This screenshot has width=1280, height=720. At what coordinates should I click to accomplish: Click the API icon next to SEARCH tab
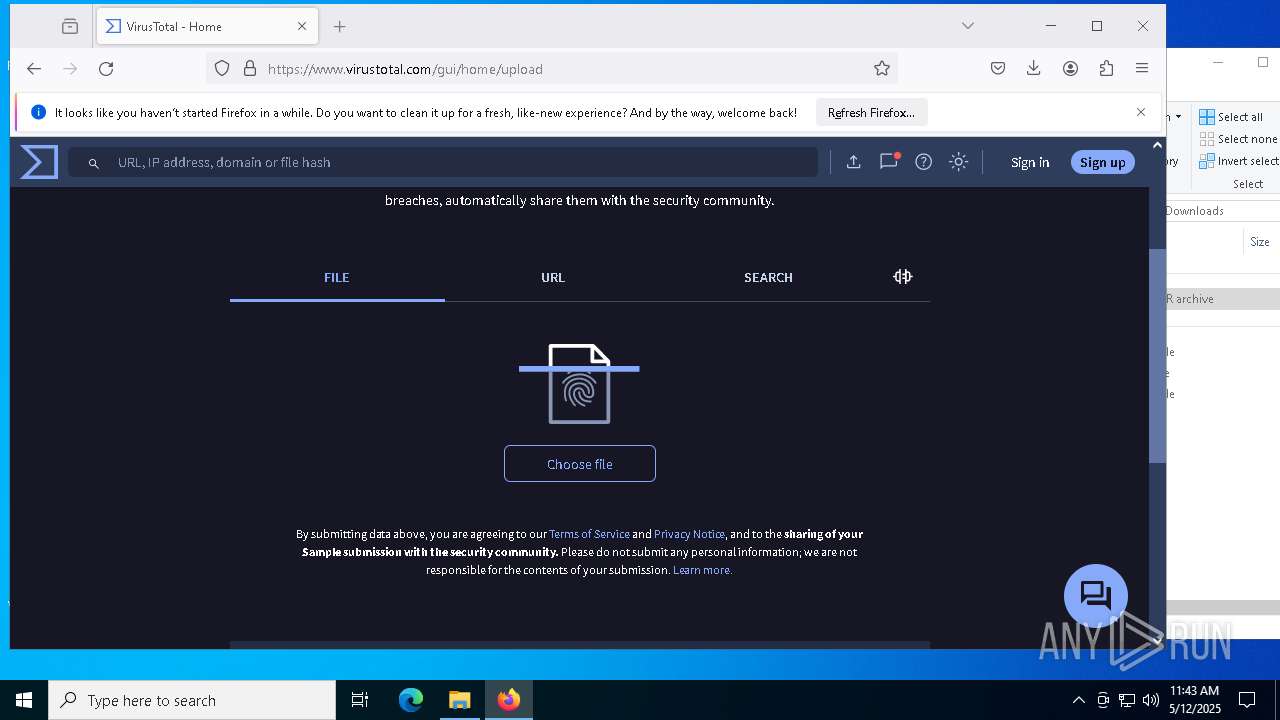(903, 277)
